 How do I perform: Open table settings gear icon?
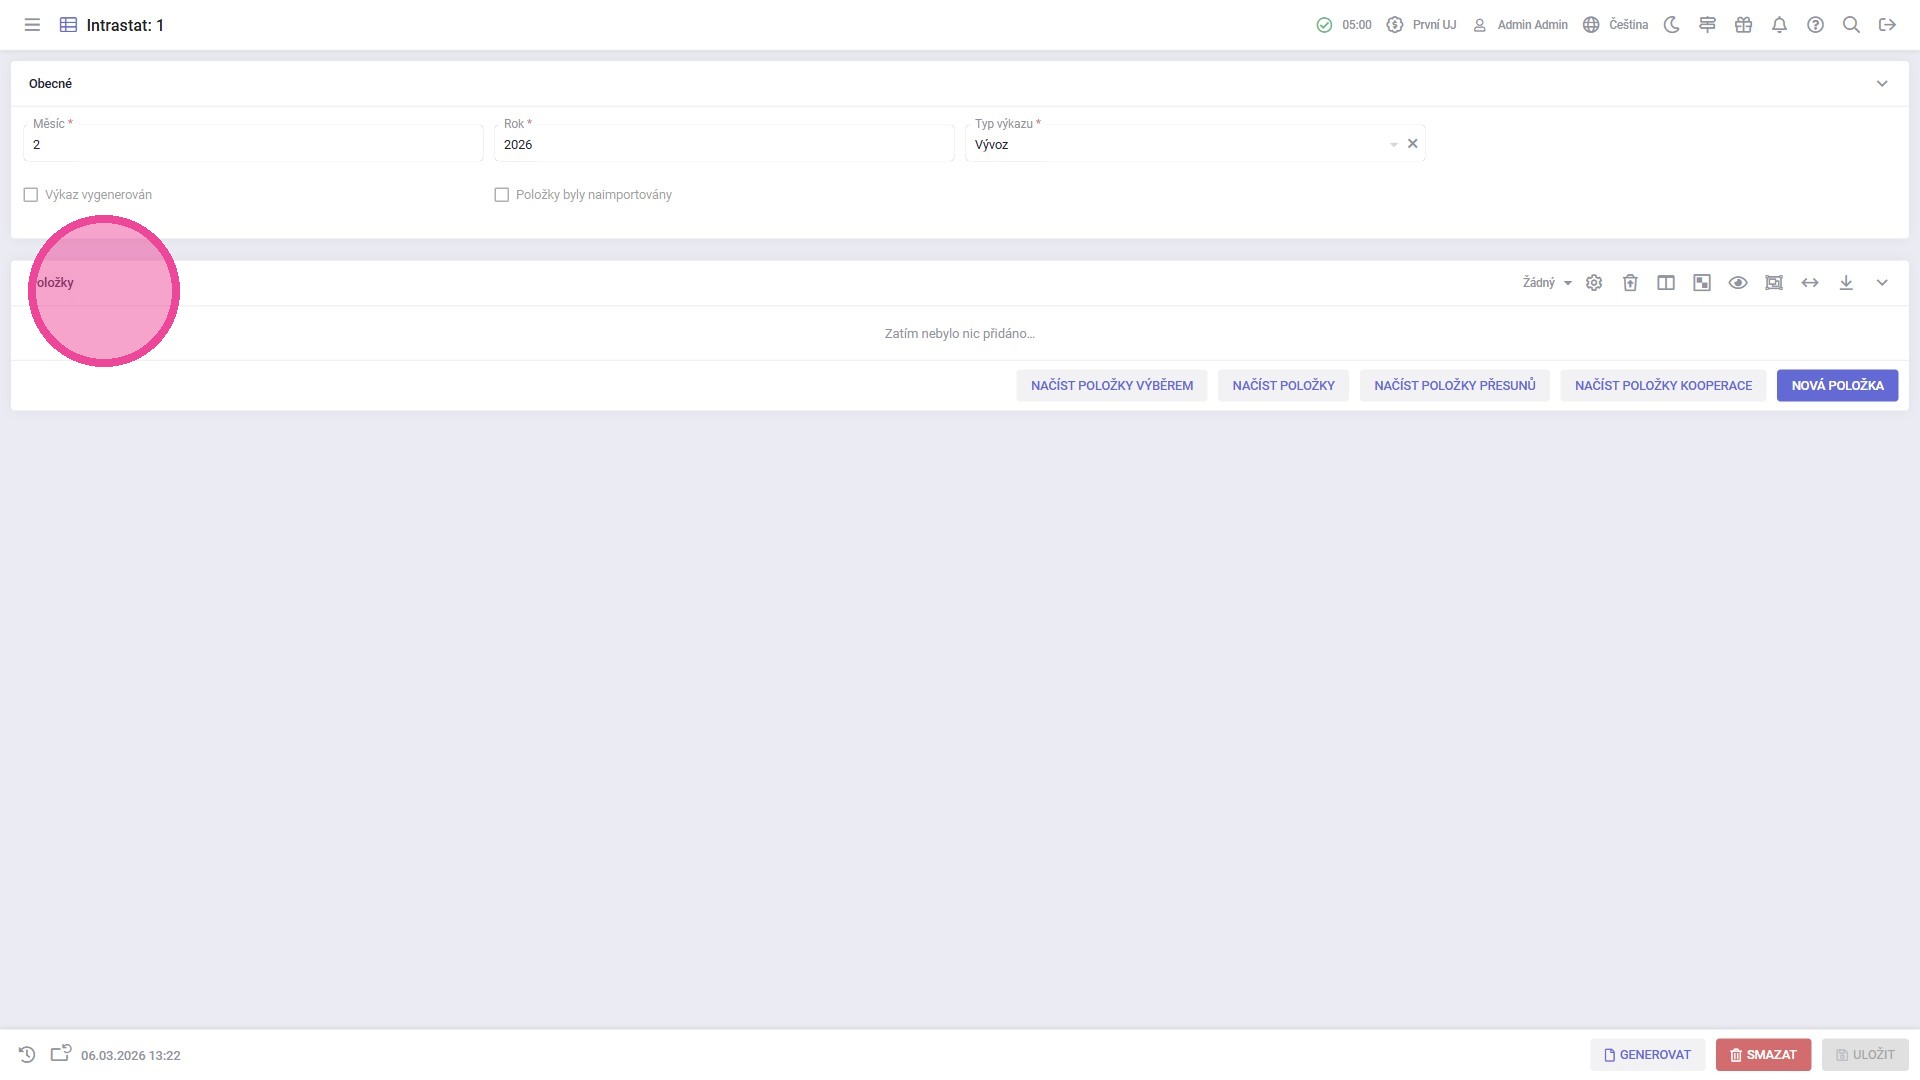pos(1594,283)
